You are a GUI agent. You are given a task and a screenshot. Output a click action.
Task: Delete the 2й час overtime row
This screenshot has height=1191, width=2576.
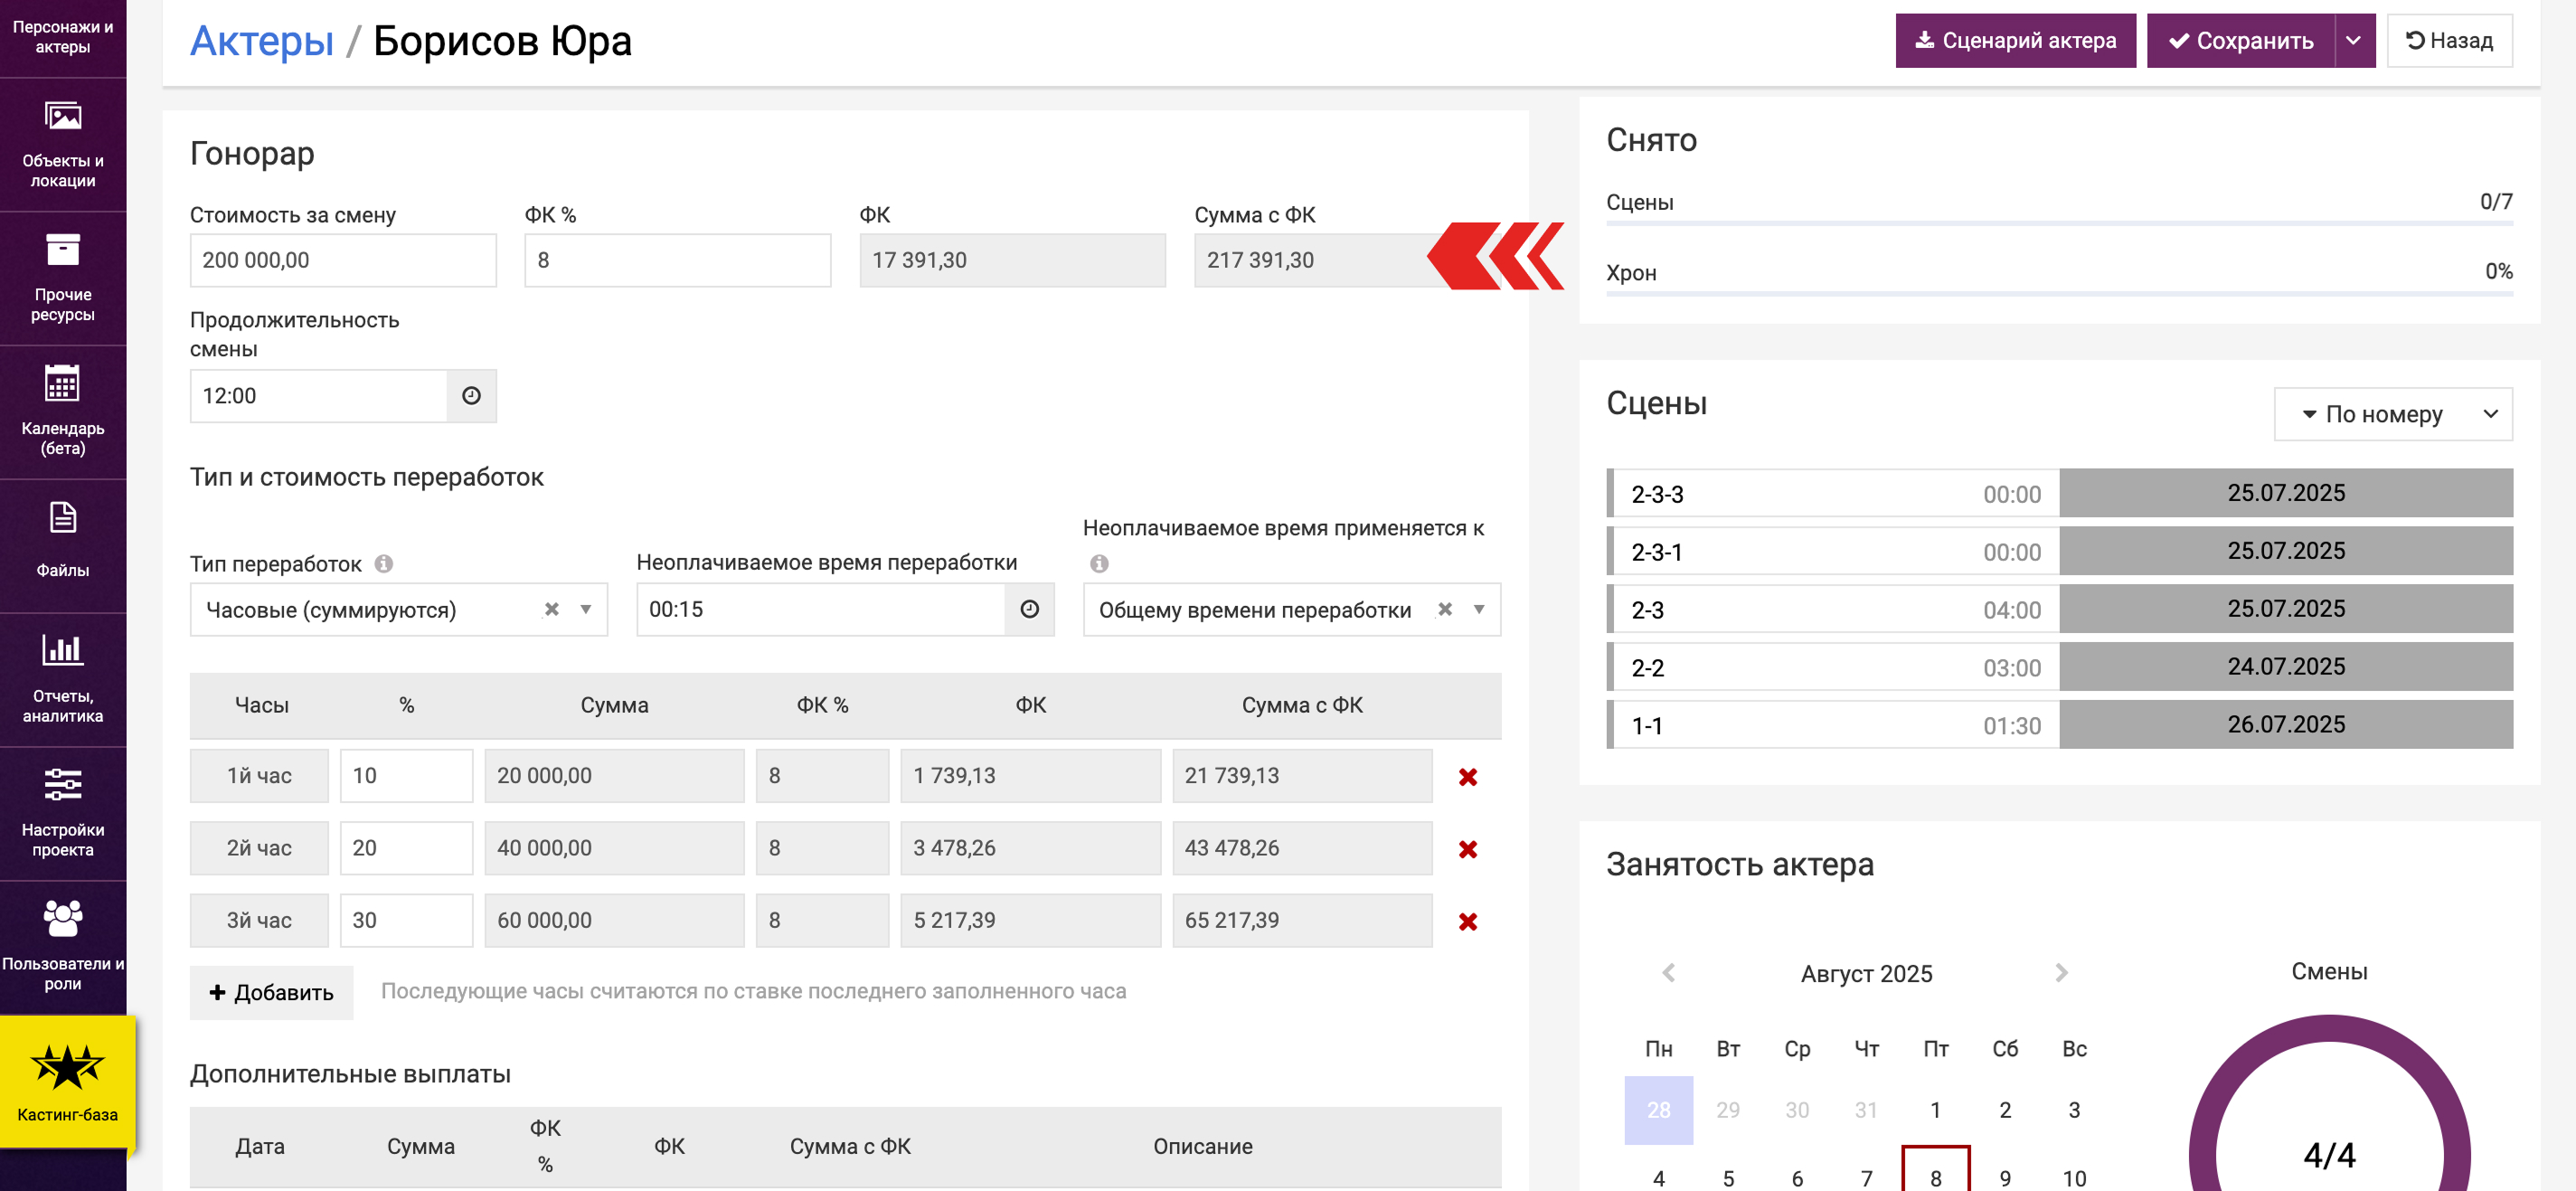point(1467,849)
